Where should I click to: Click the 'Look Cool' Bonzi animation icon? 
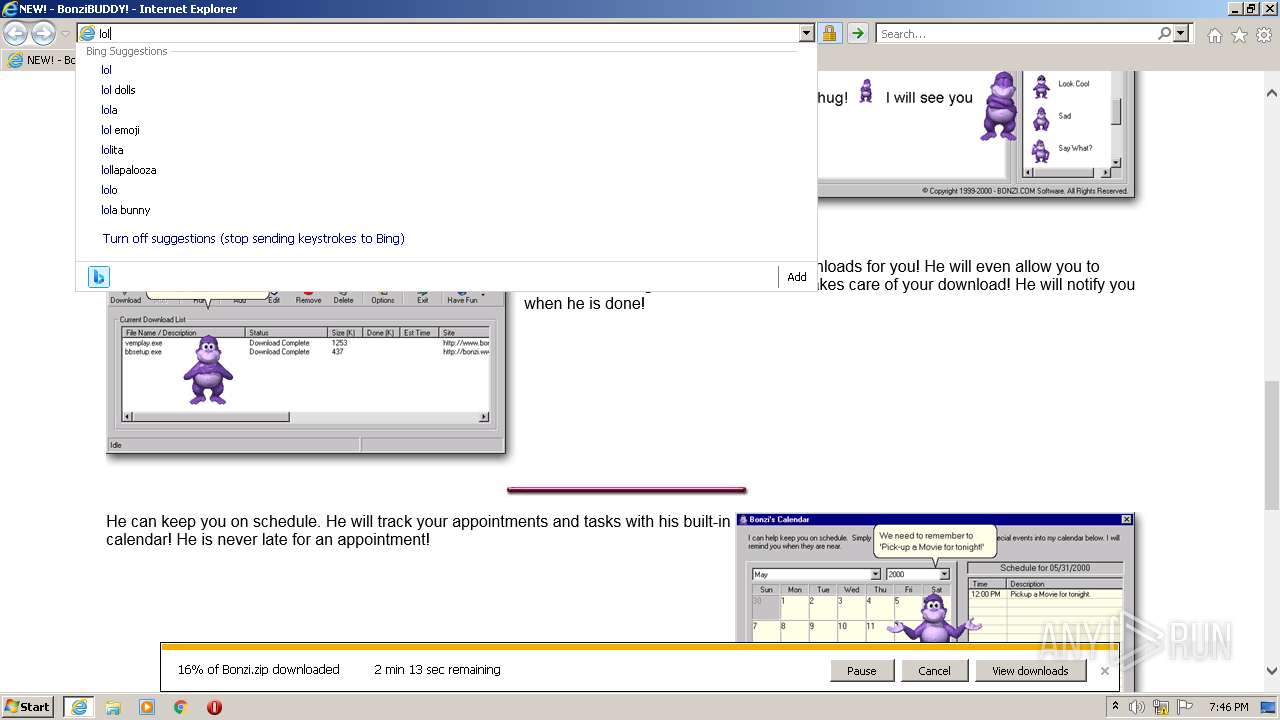(1041, 84)
